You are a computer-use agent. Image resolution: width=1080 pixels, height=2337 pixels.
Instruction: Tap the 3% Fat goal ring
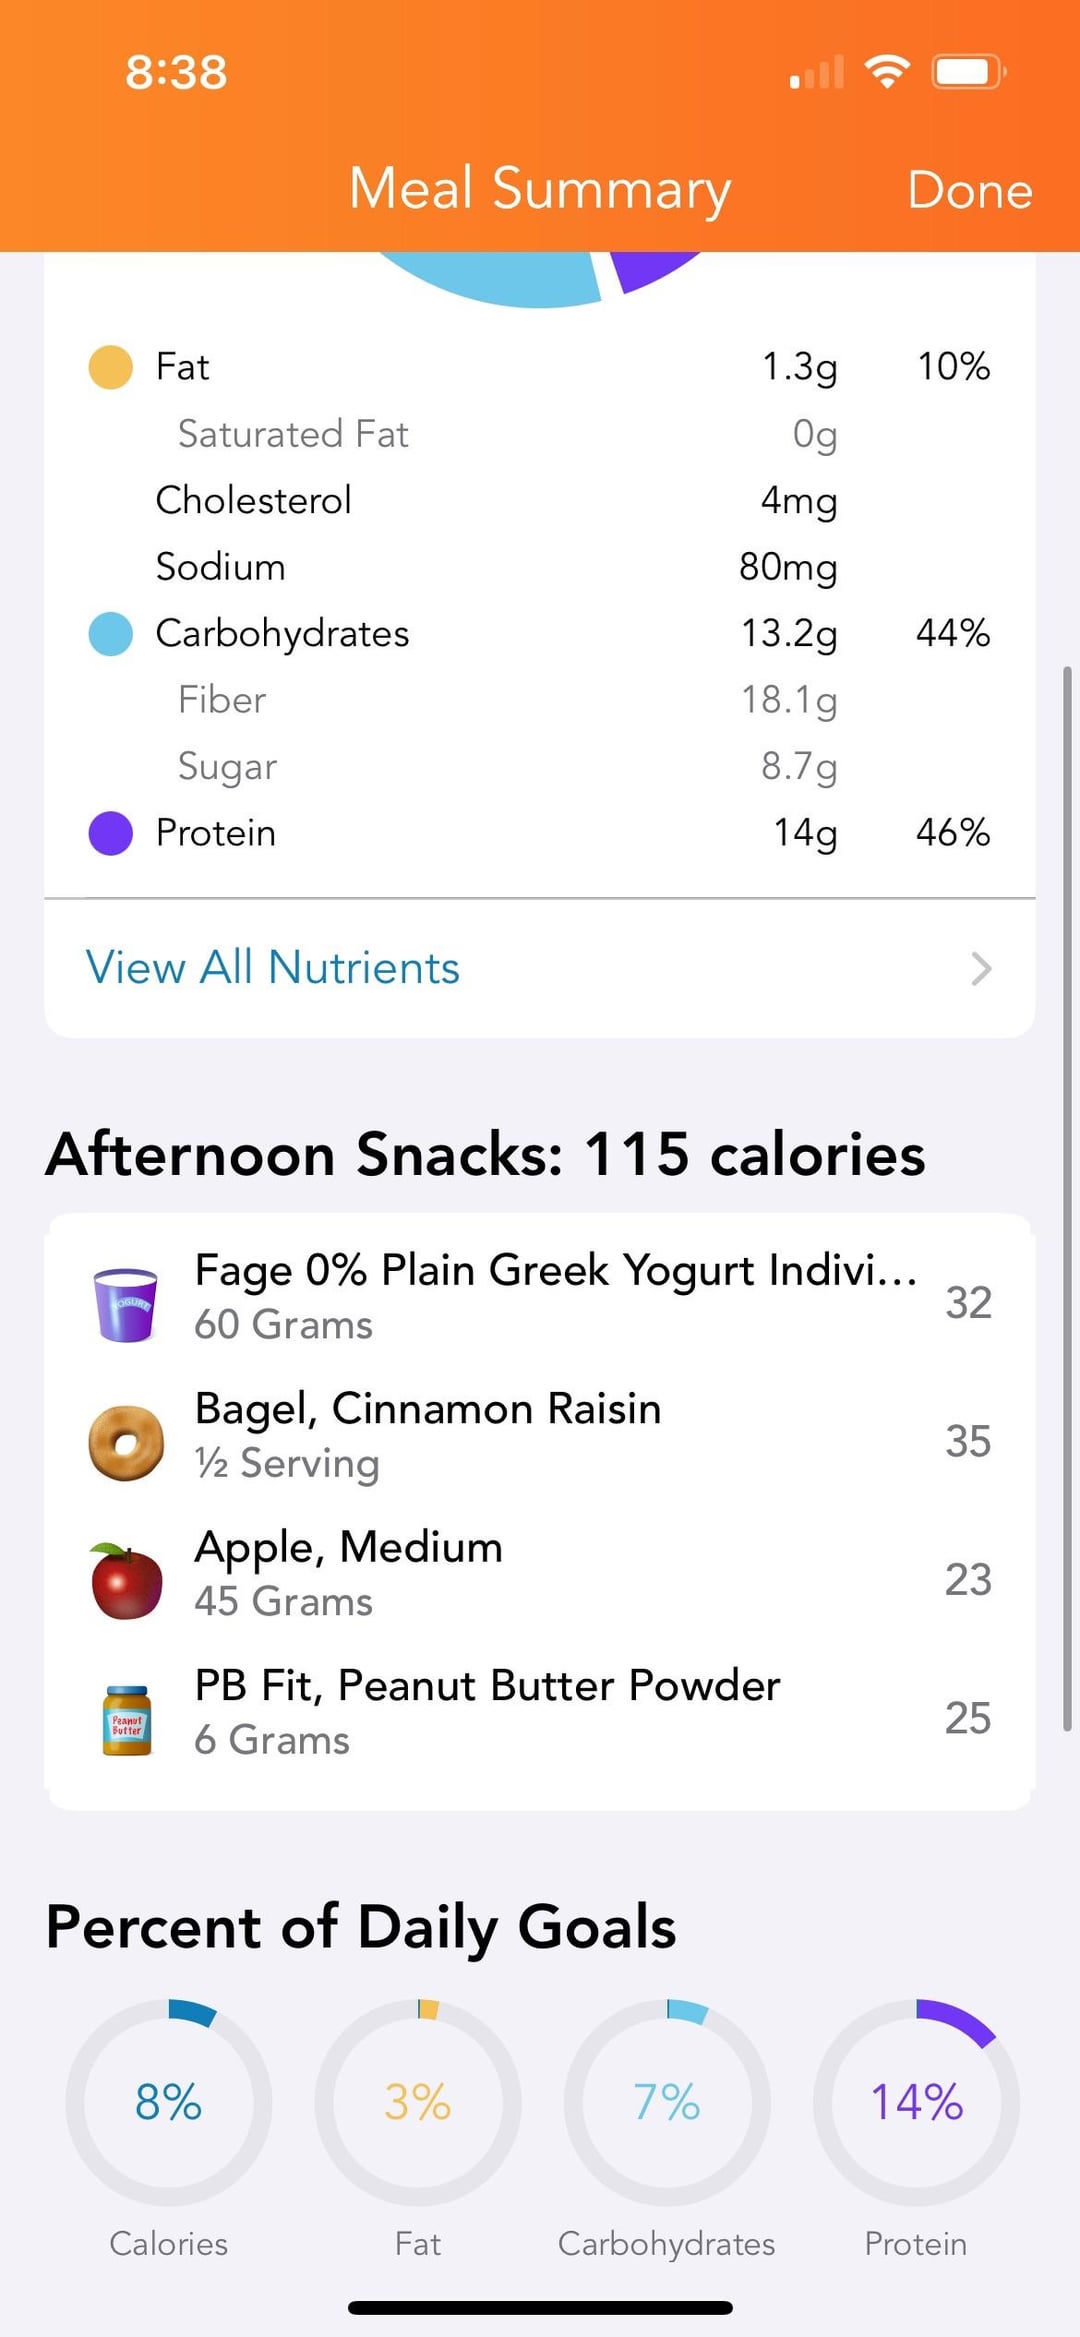418,2102
